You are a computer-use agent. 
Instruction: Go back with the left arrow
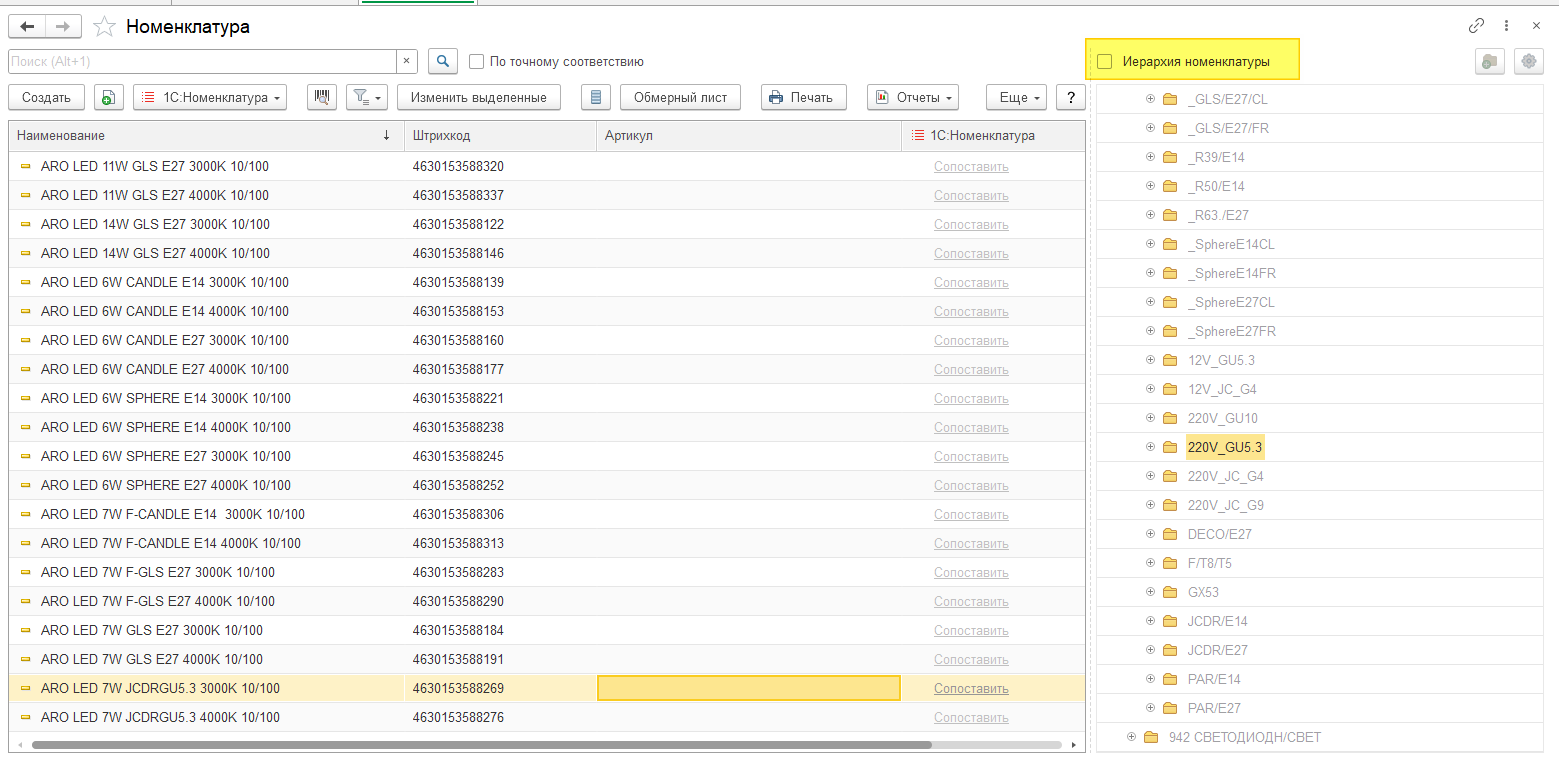pyautogui.click(x=27, y=27)
